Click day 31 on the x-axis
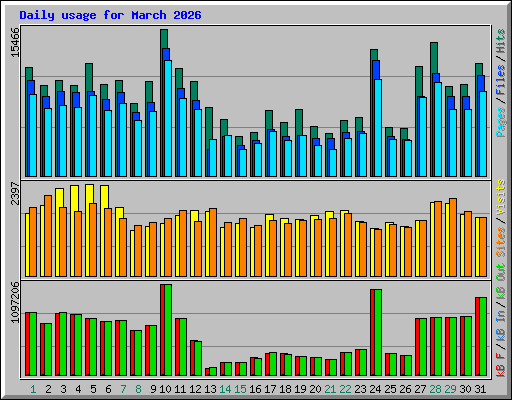Viewport: 512px width, 400px height. pos(480,389)
